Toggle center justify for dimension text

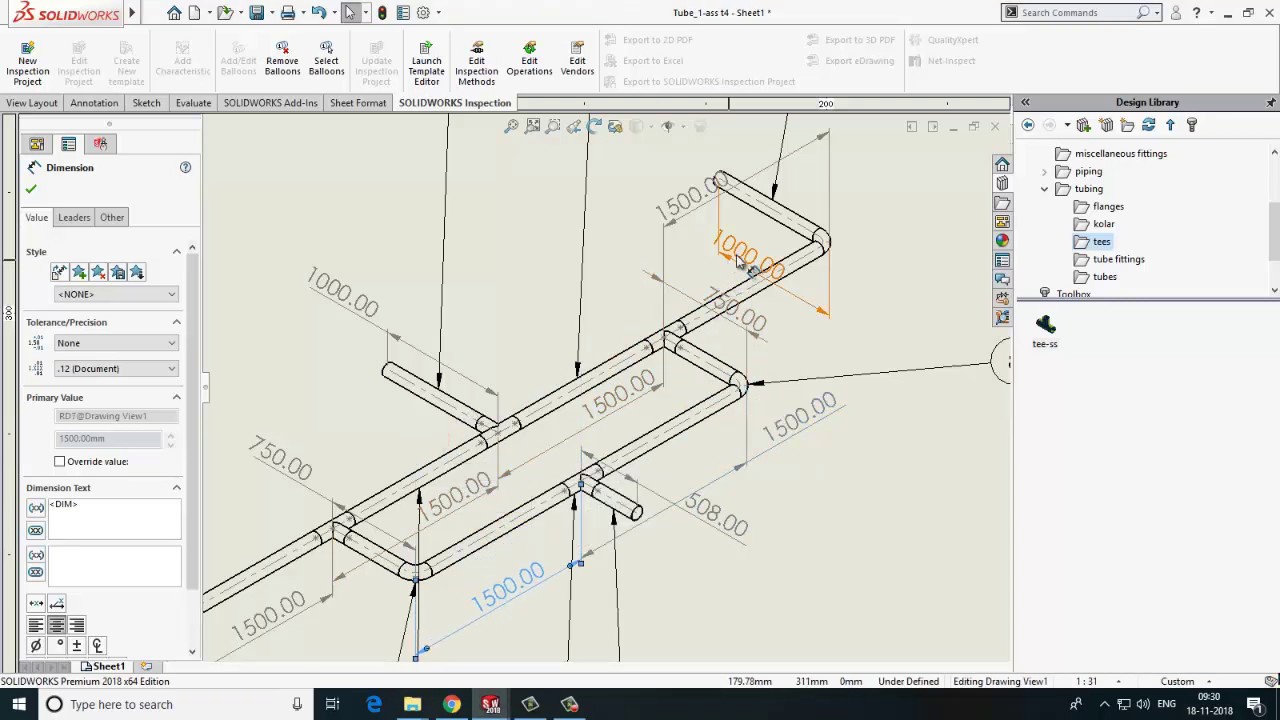[57, 625]
